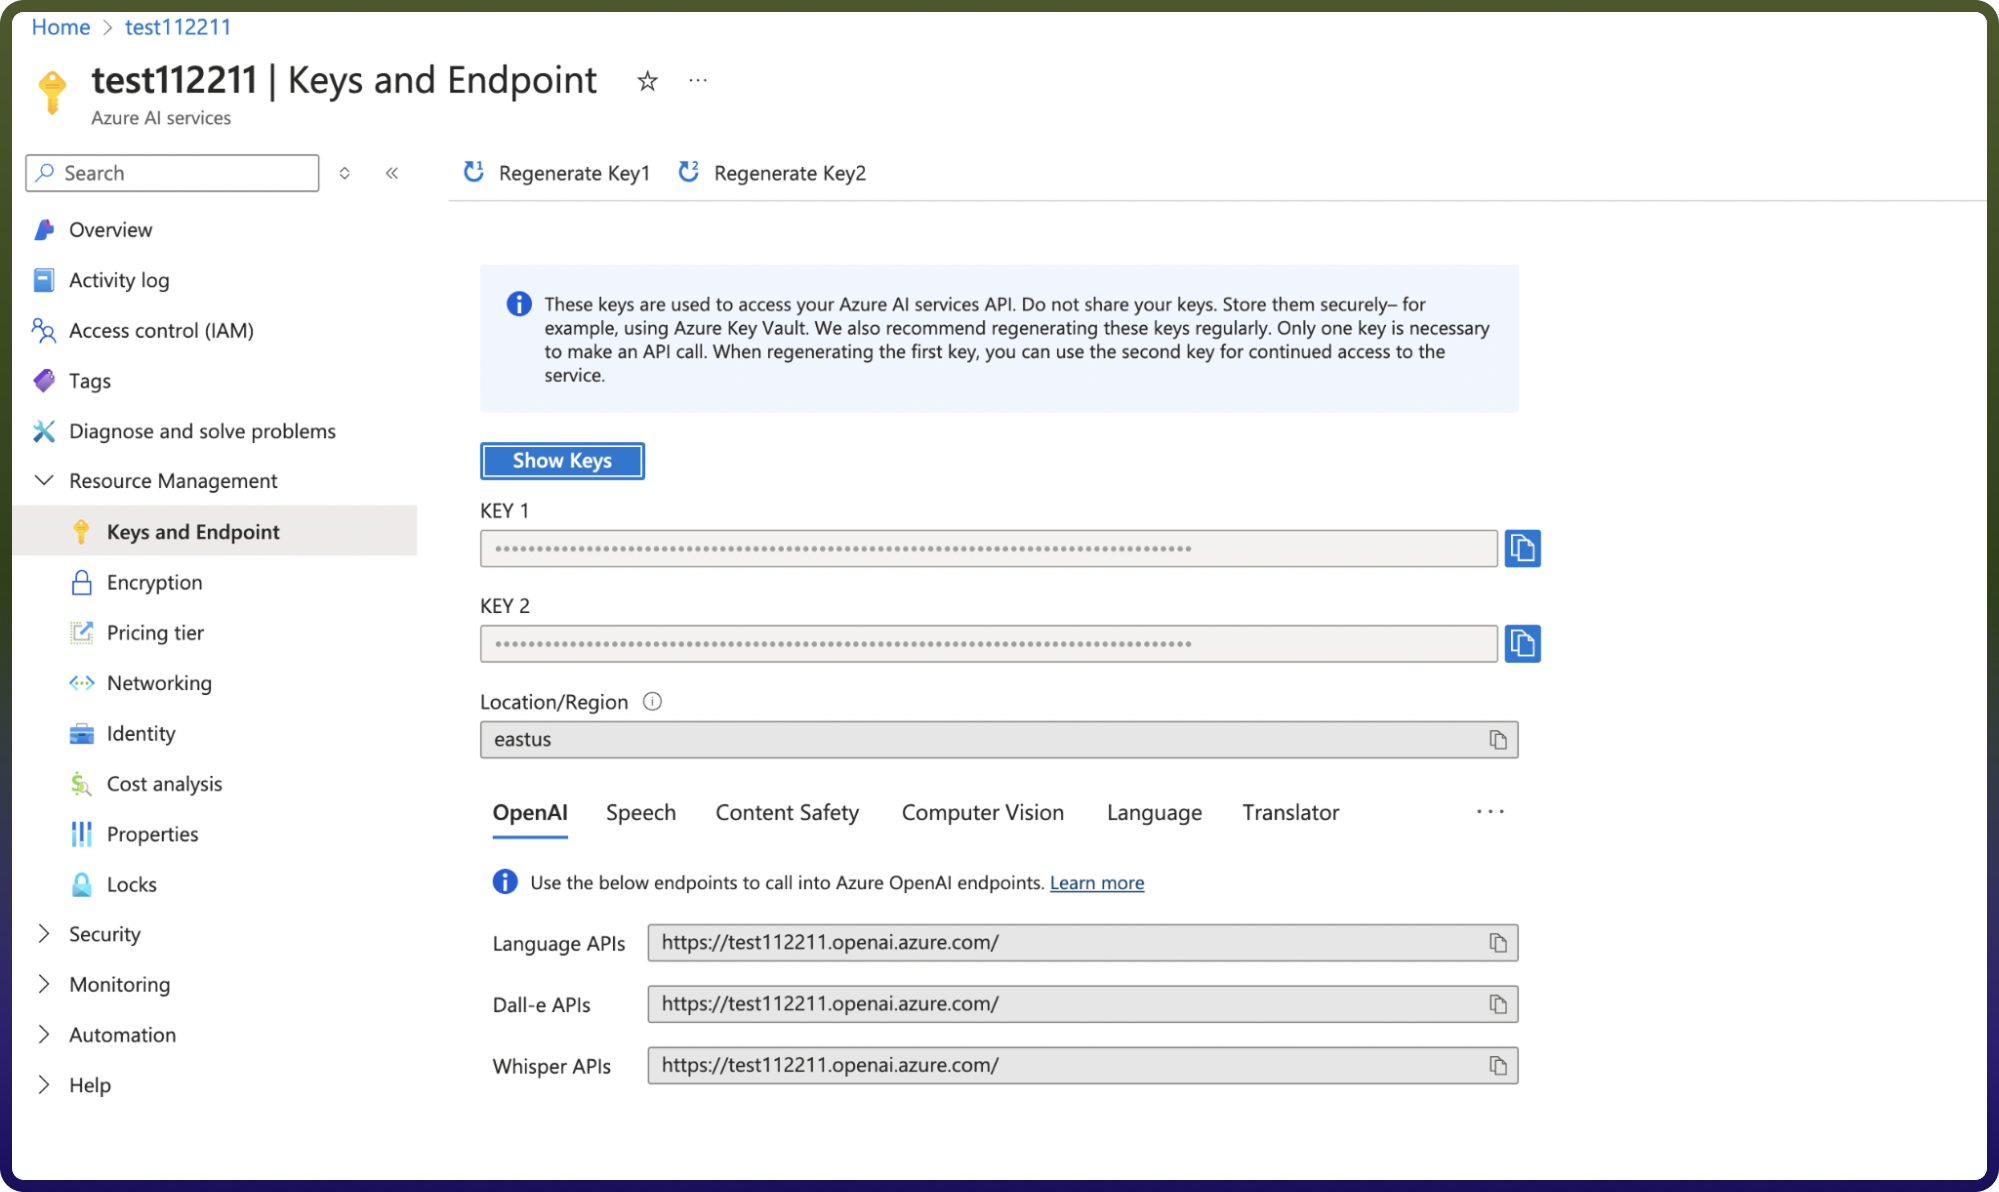Click the Language APIs endpoint field
The image size is (1999, 1192).
point(1082,943)
